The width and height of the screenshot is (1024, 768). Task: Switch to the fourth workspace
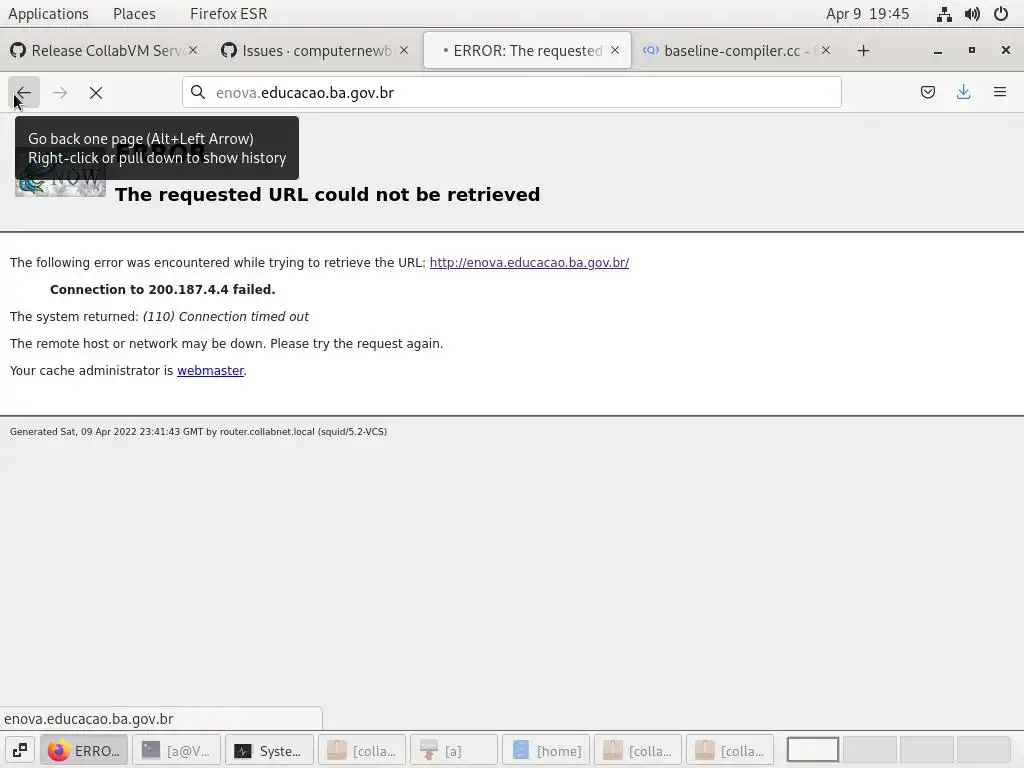point(984,750)
